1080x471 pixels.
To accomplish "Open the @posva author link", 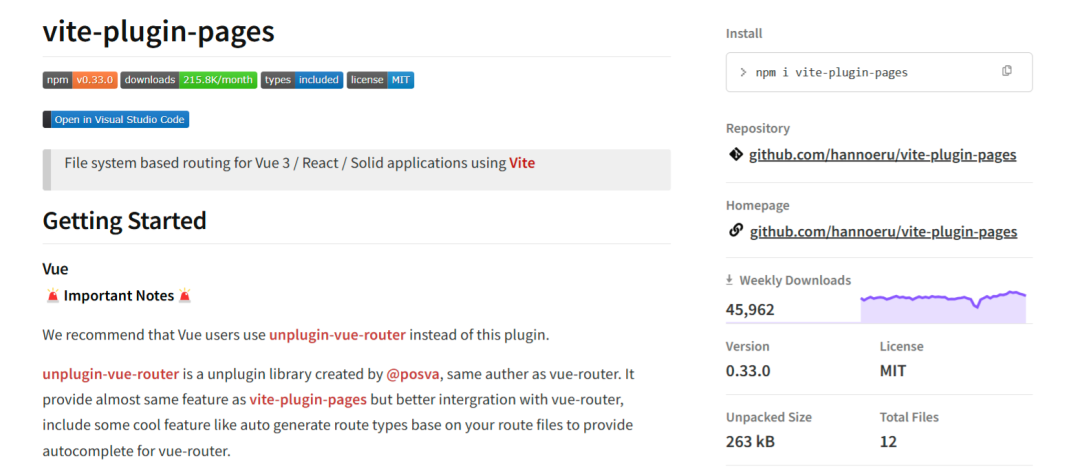I will click(413, 374).
